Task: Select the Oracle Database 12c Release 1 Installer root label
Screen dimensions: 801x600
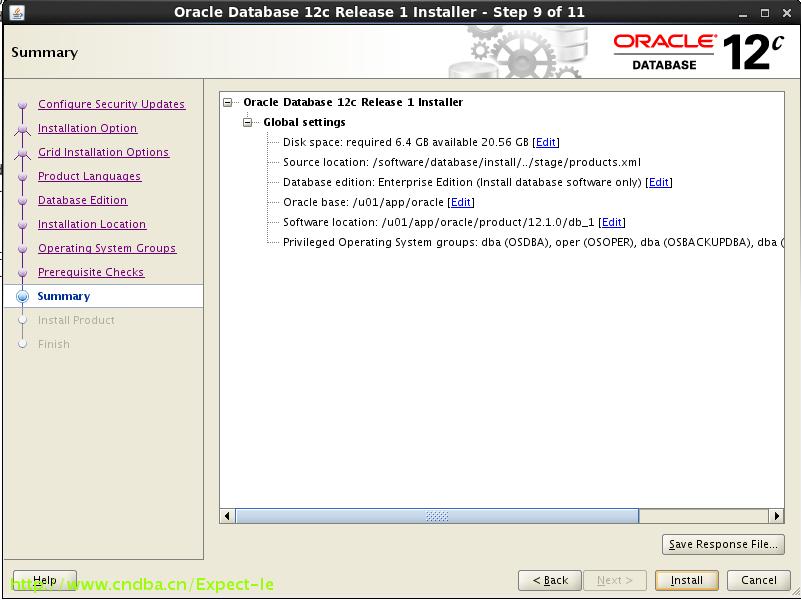Action: 353,102
